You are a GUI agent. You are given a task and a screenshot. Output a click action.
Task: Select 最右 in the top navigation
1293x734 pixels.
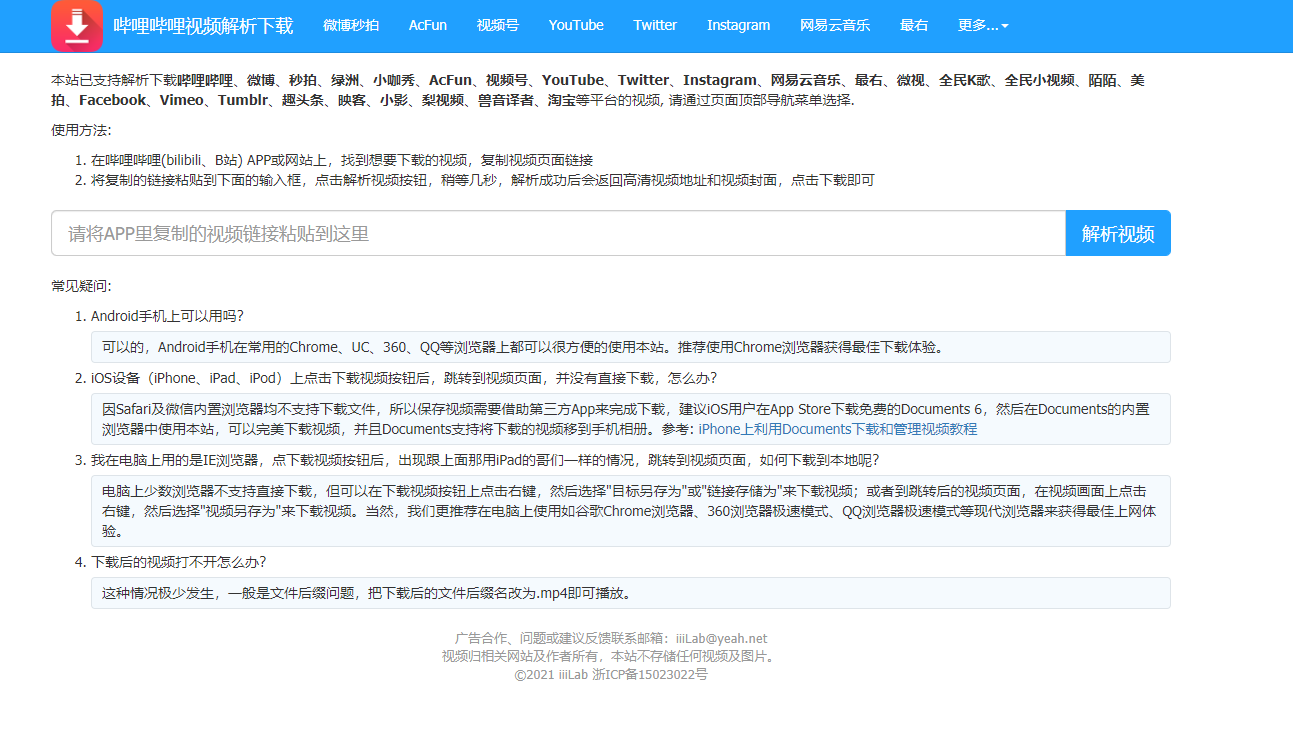pos(914,25)
